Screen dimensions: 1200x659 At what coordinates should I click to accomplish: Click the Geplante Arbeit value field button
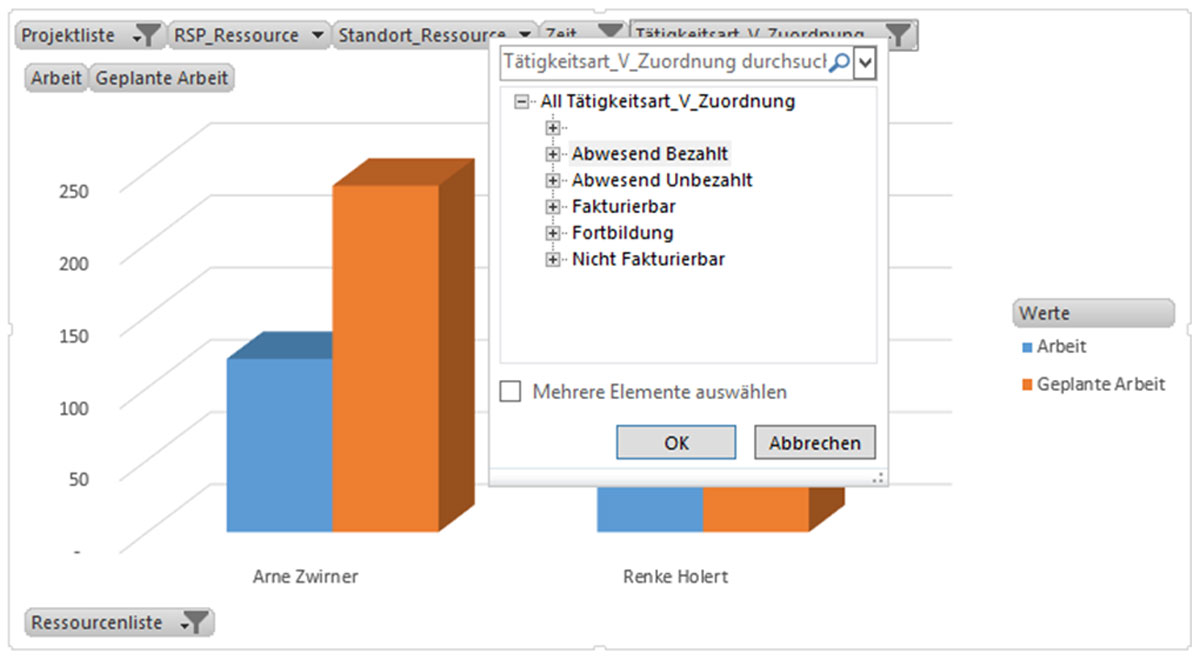click(162, 78)
